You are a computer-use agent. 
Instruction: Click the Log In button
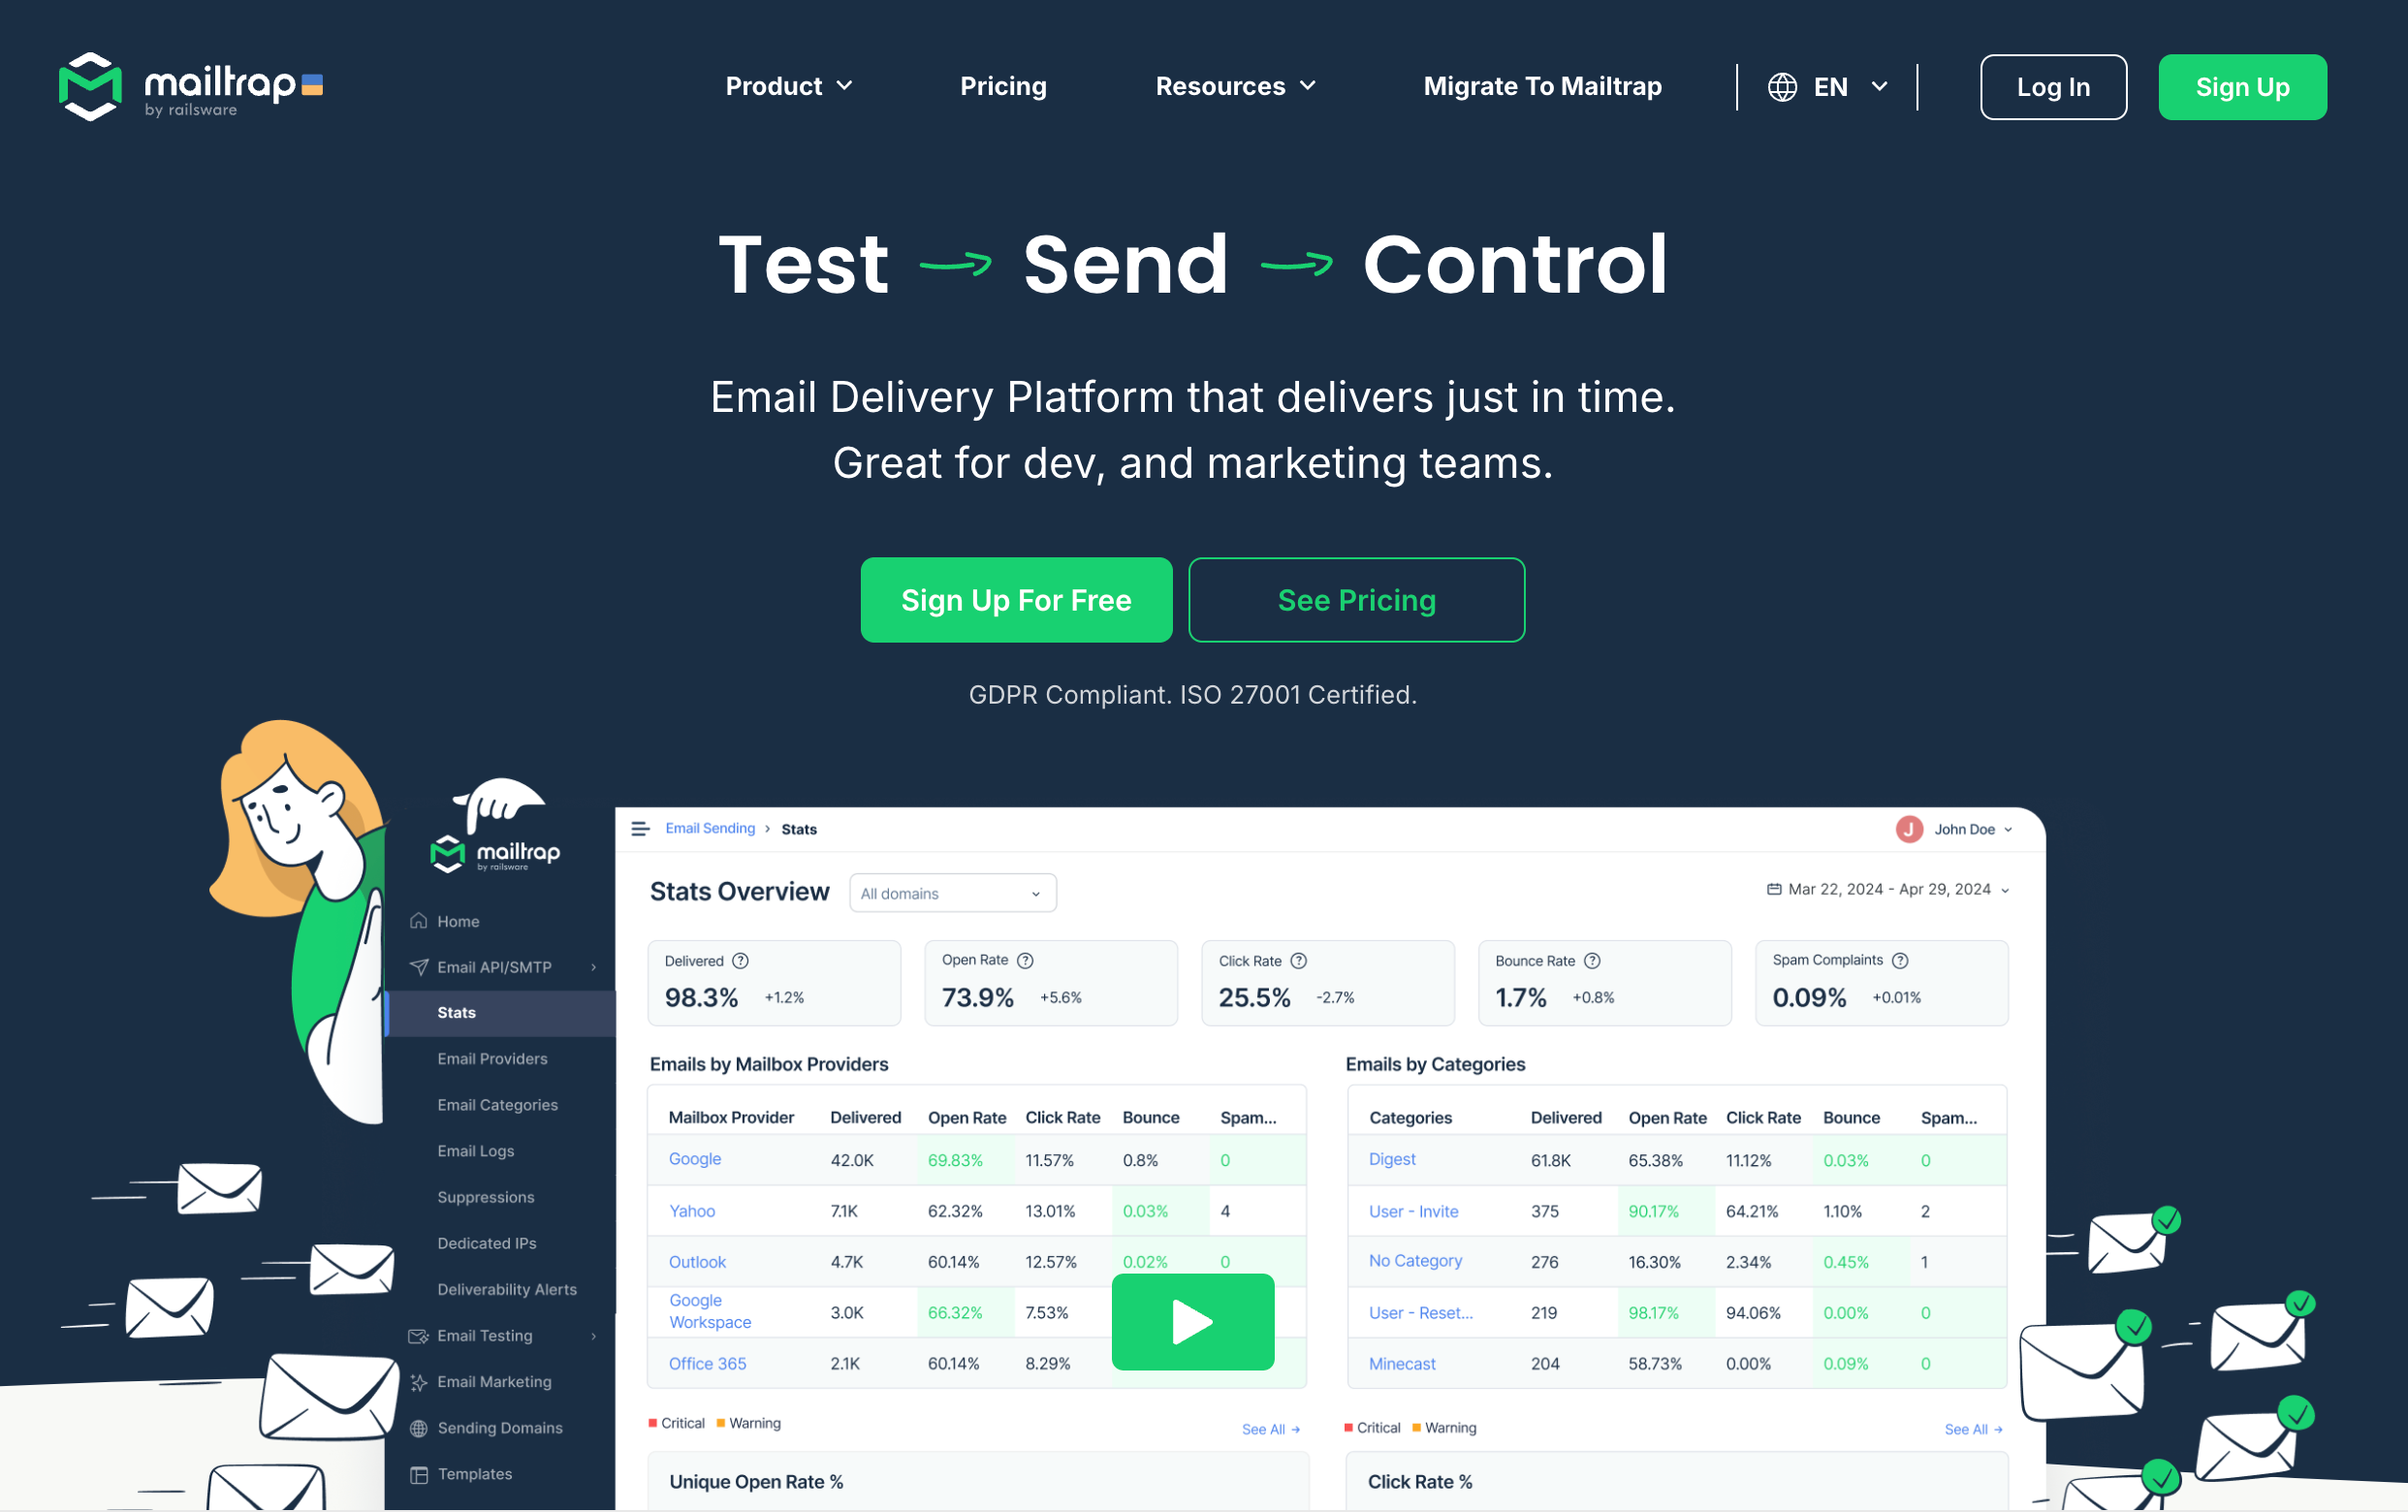(2052, 85)
